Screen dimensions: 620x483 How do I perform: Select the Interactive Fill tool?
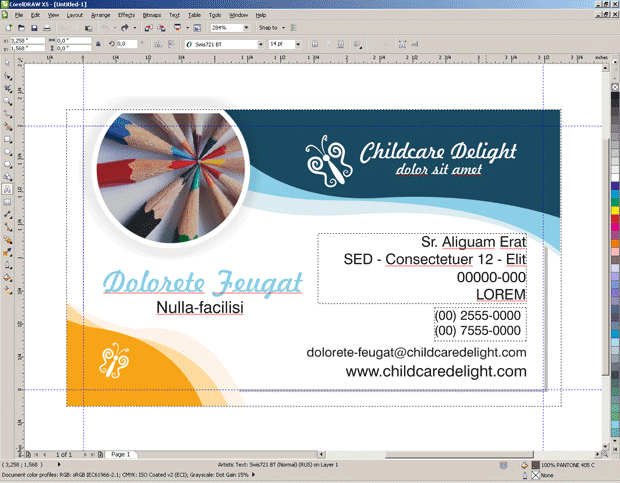tap(8, 290)
